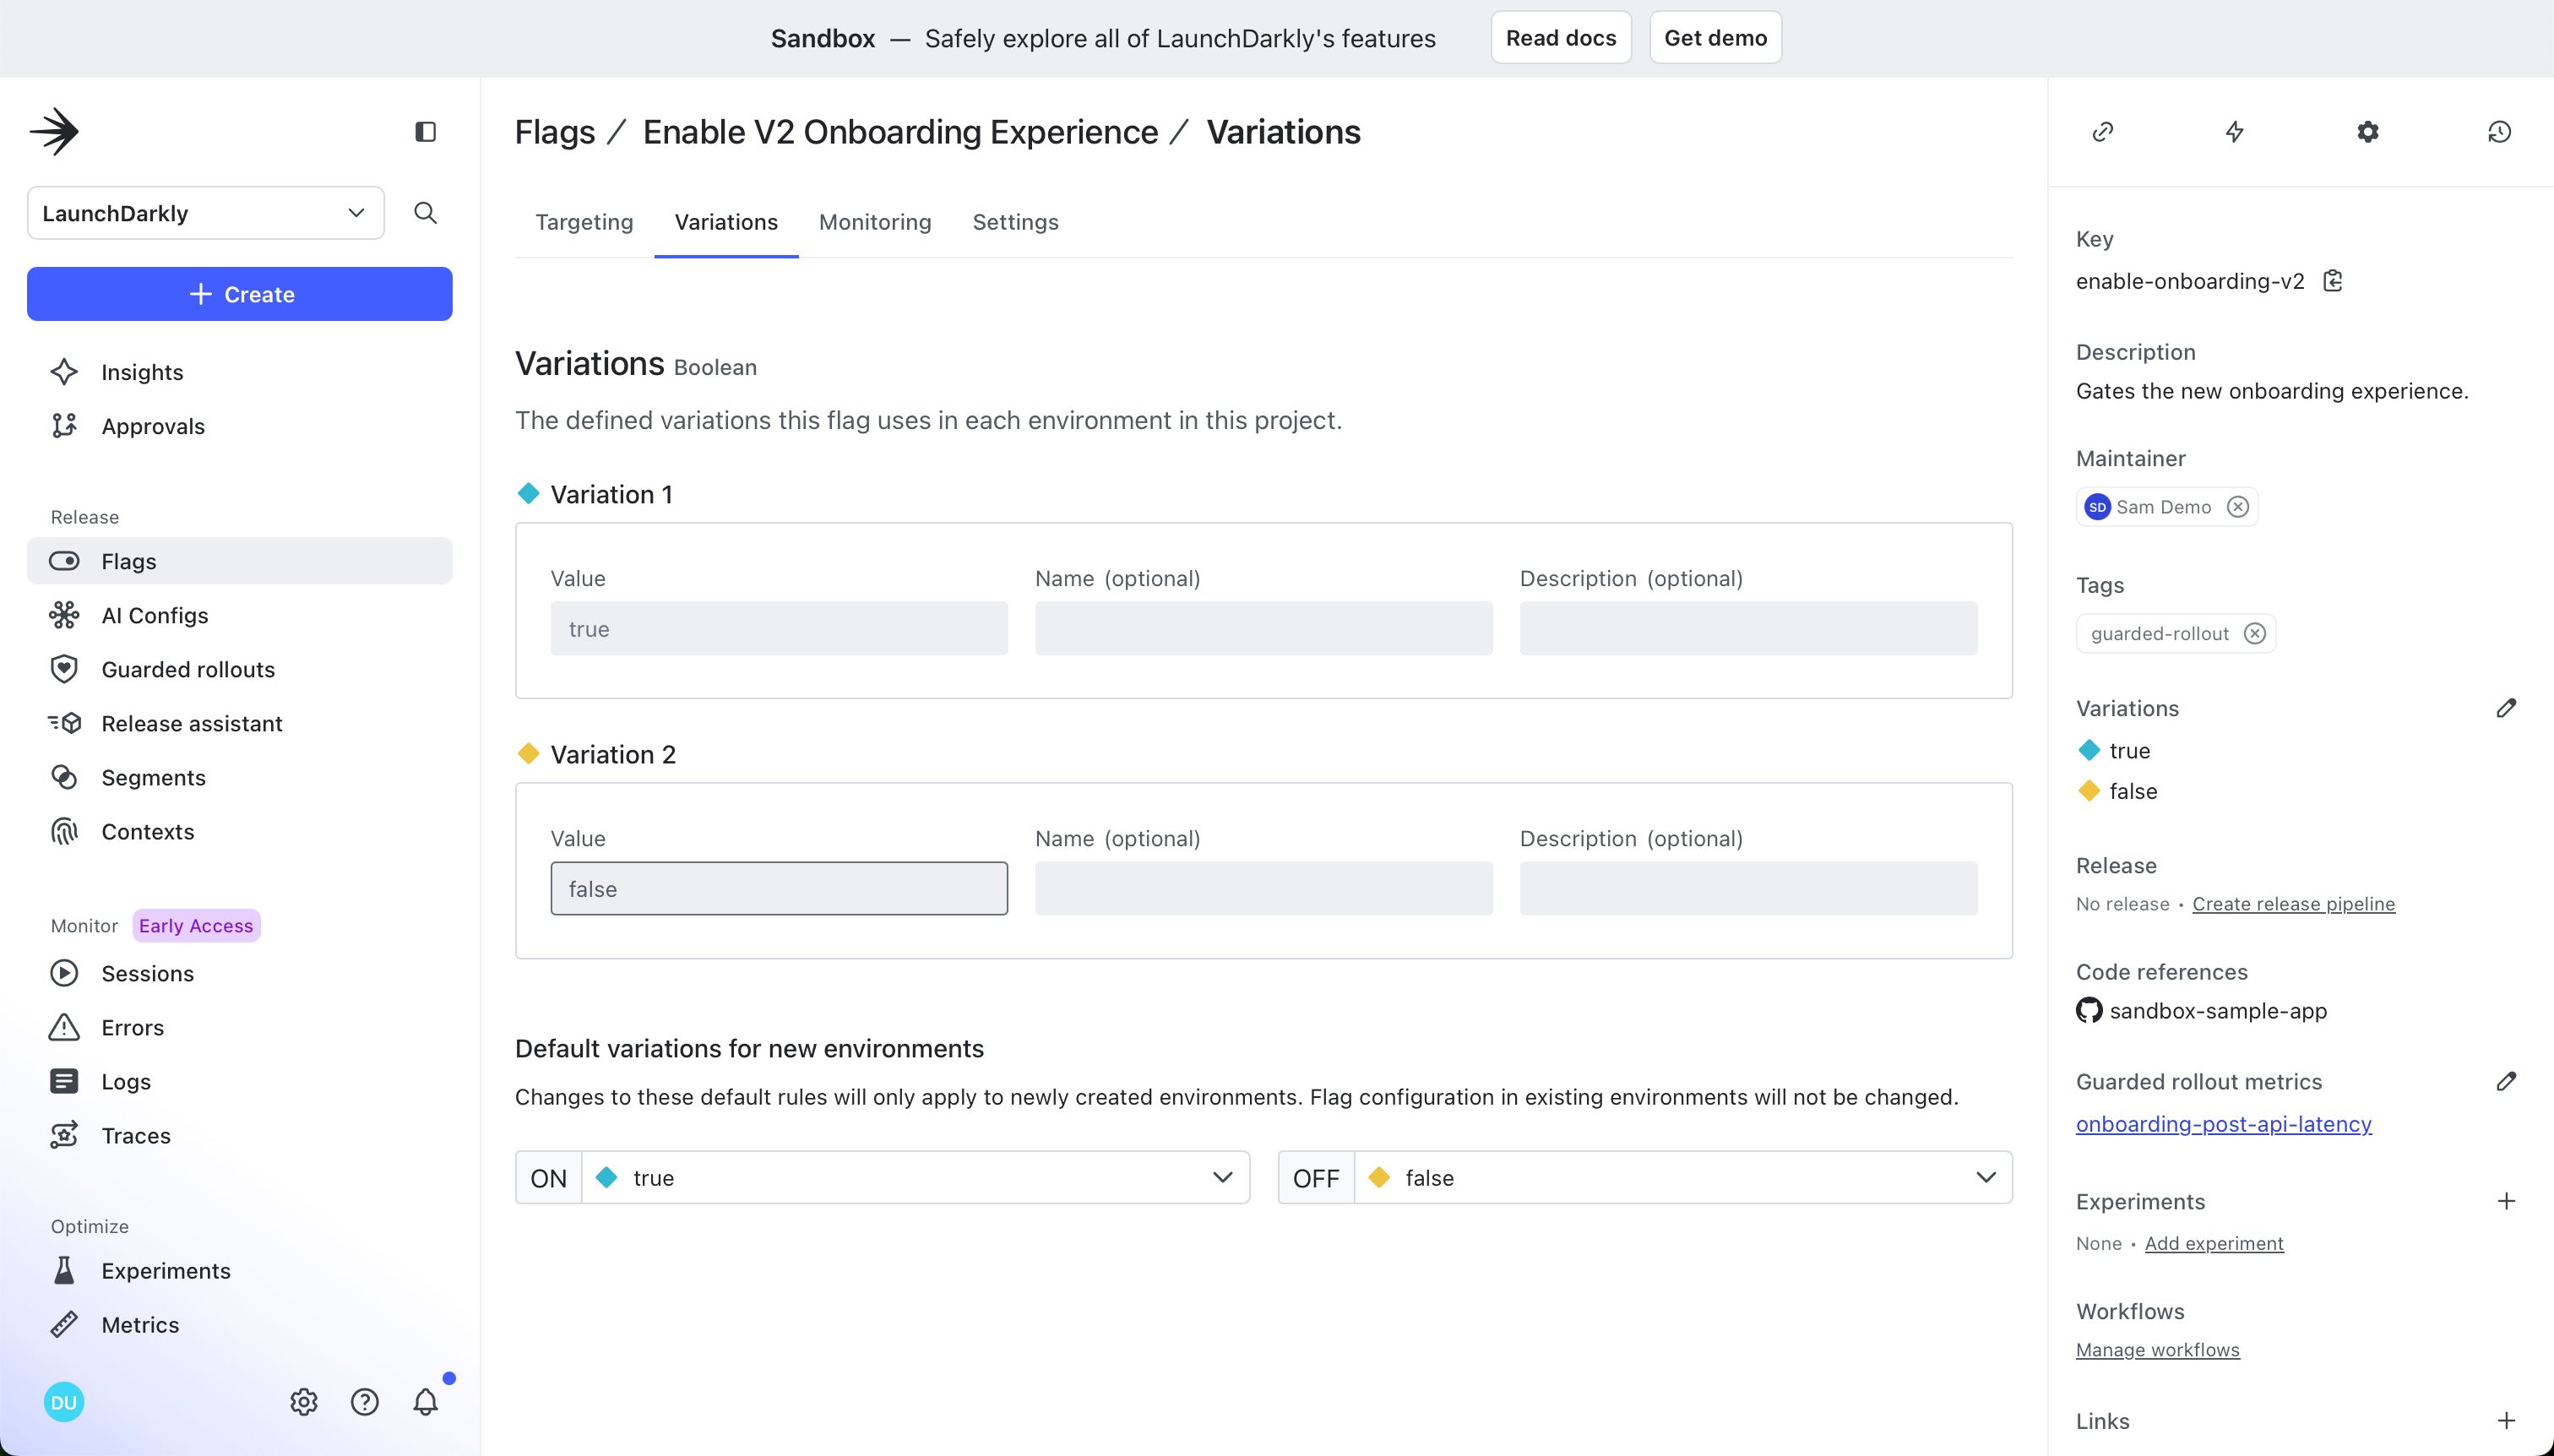
Task: Focus Variation 2 Description field
Action: (x=1748, y=888)
